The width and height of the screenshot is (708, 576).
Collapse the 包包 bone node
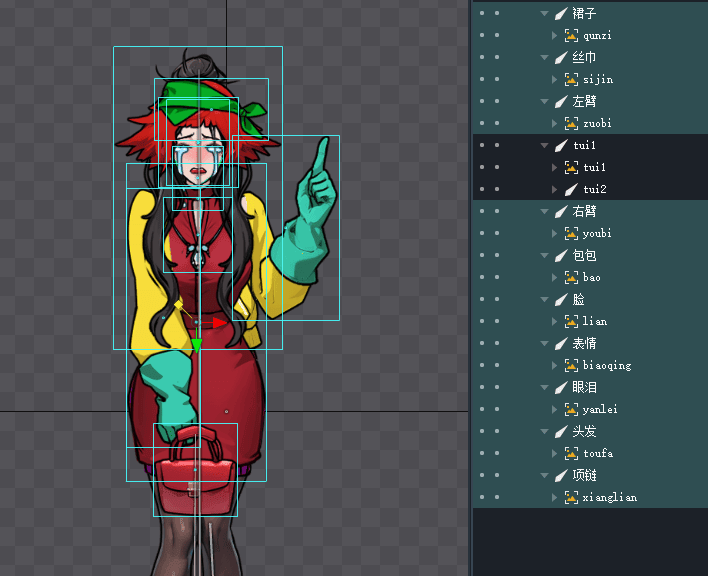(545, 255)
